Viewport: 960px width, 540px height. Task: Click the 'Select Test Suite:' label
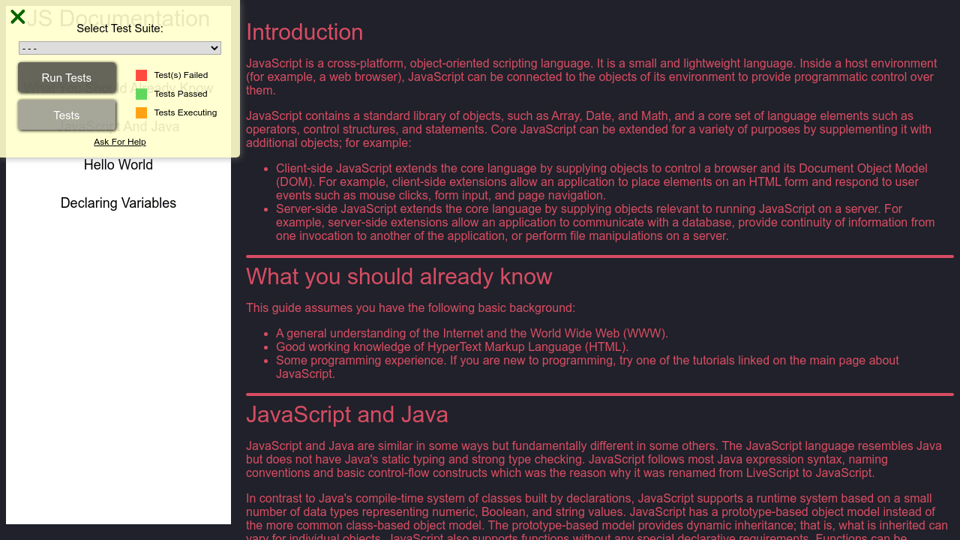(120, 28)
